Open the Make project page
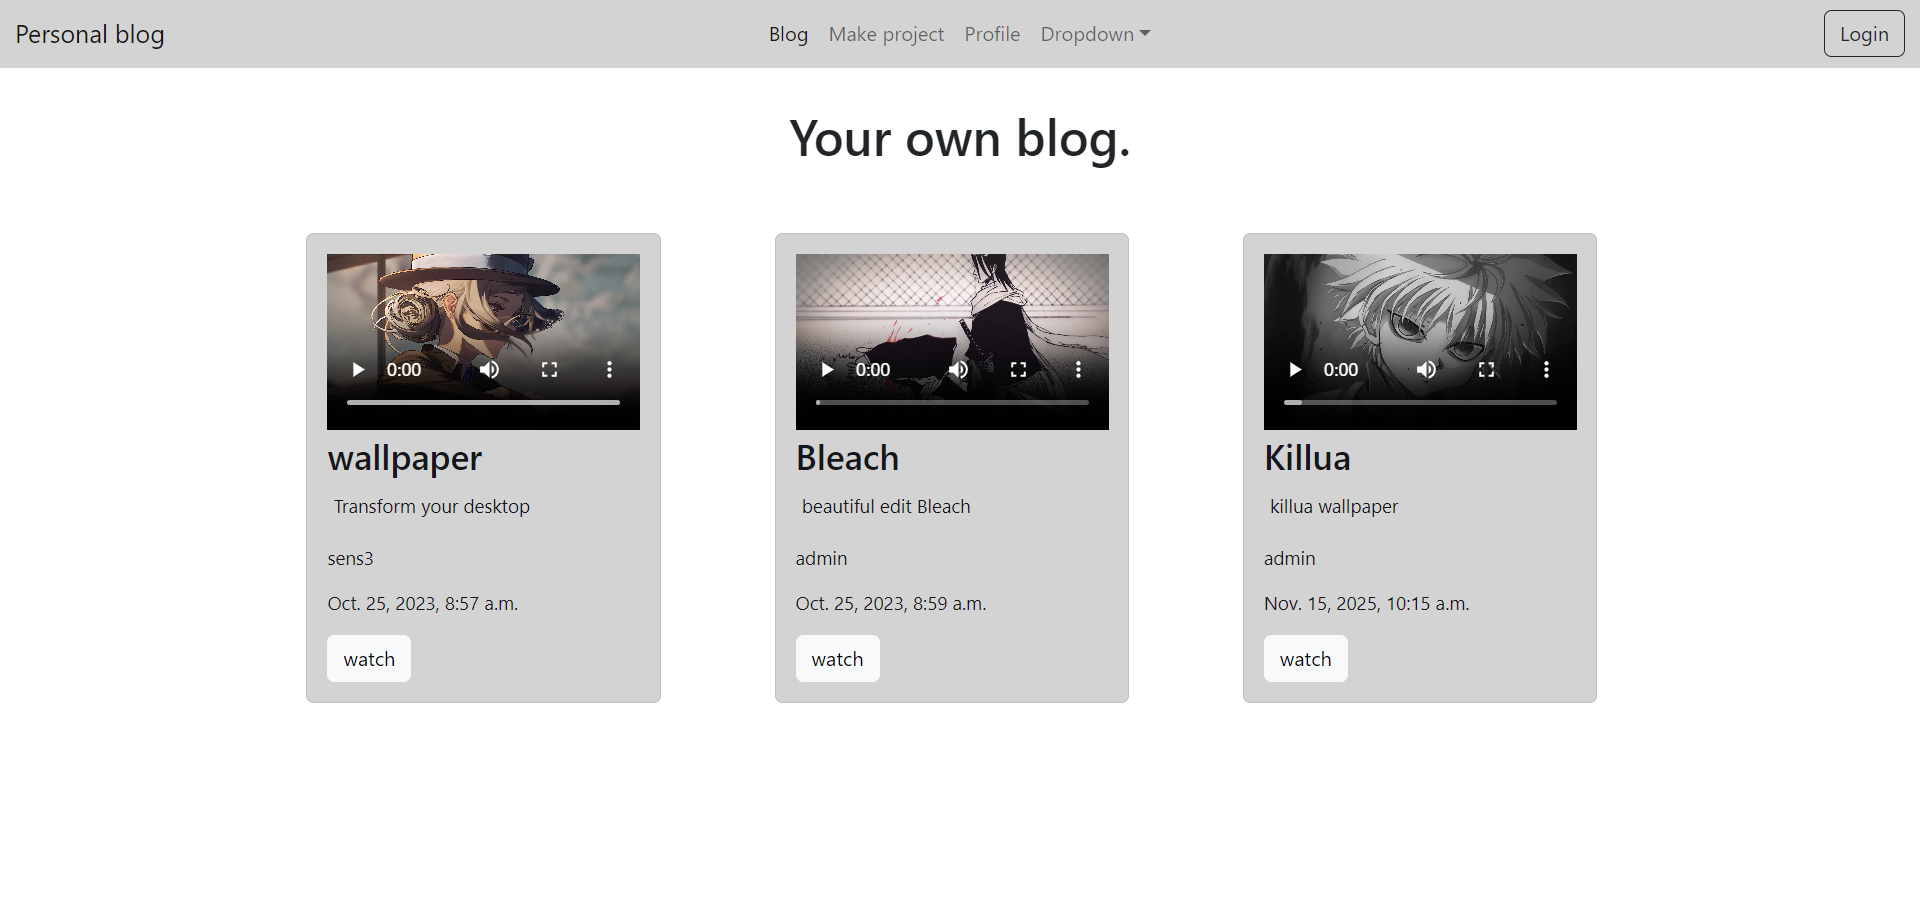The width and height of the screenshot is (1920, 906). click(x=886, y=34)
